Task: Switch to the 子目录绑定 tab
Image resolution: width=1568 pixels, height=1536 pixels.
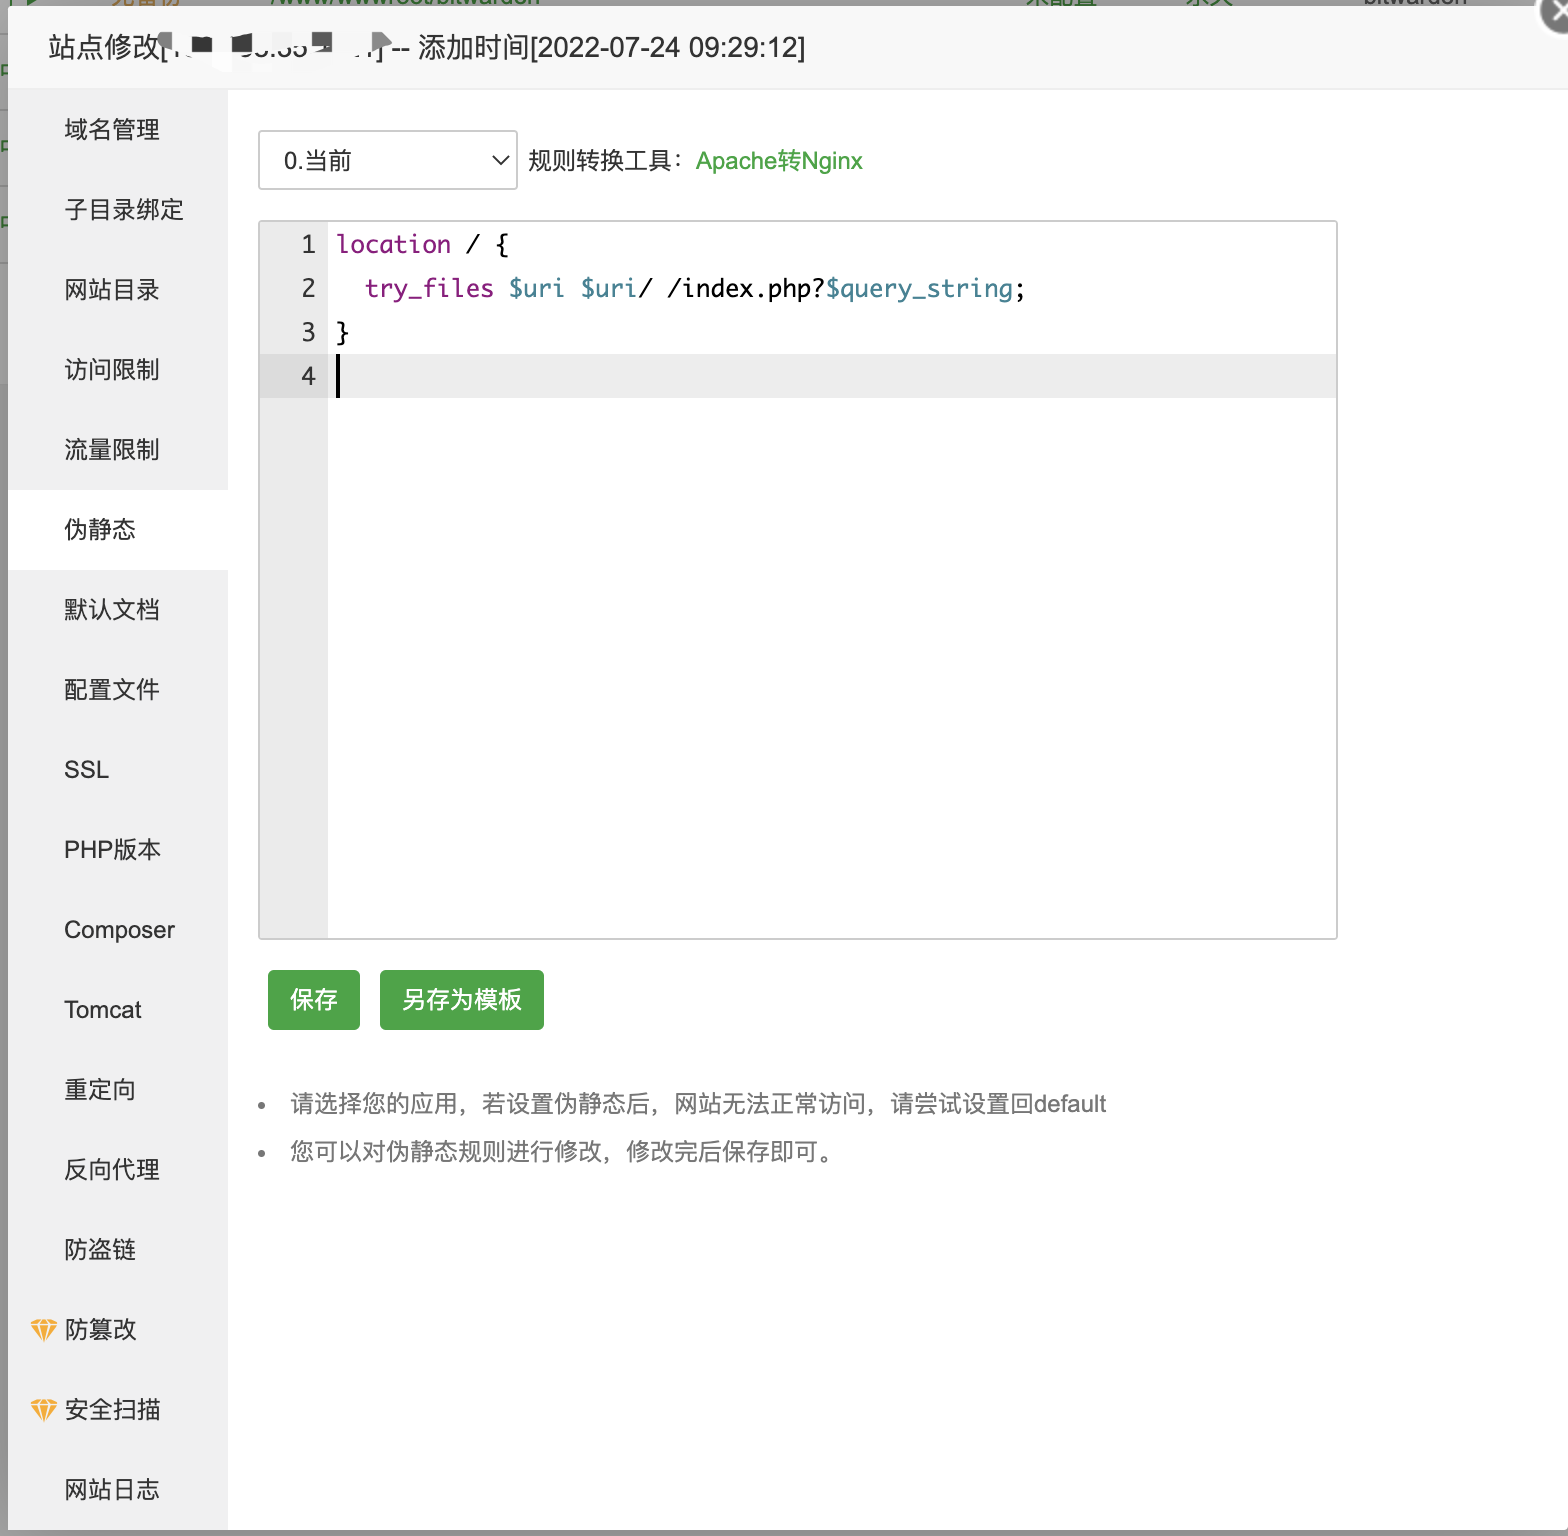Action: coord(124,210)
